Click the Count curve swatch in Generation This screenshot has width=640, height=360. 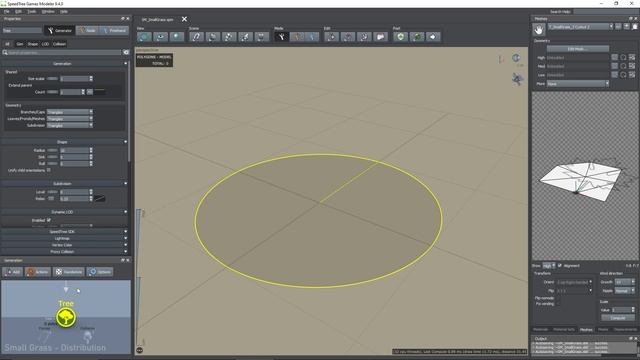coord(100,92)
